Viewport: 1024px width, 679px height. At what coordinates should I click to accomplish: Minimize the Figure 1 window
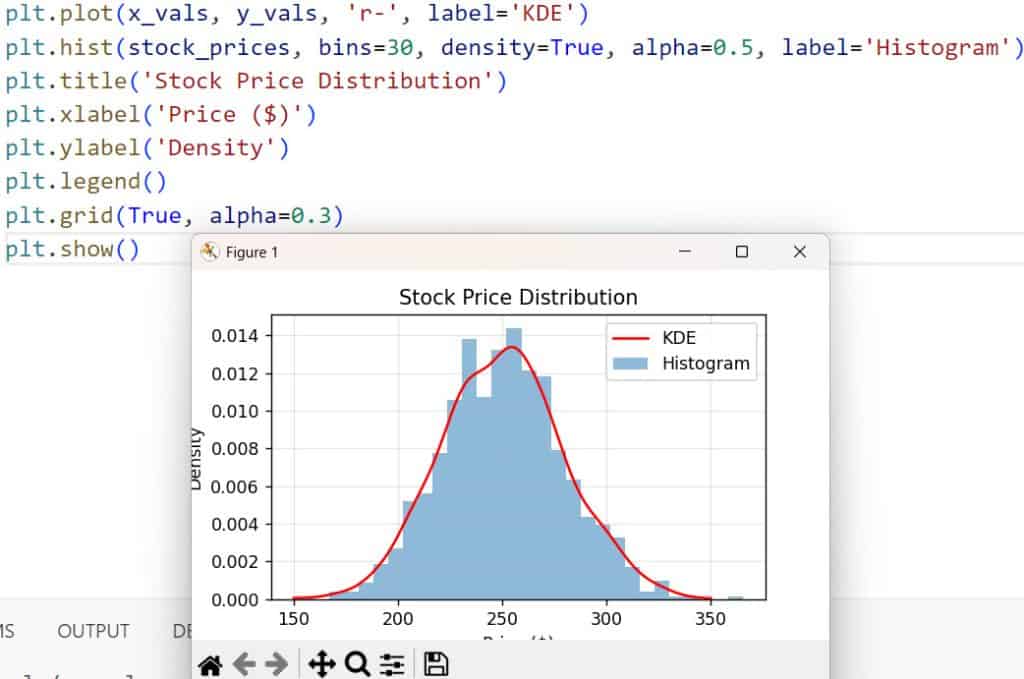(684, 252)
